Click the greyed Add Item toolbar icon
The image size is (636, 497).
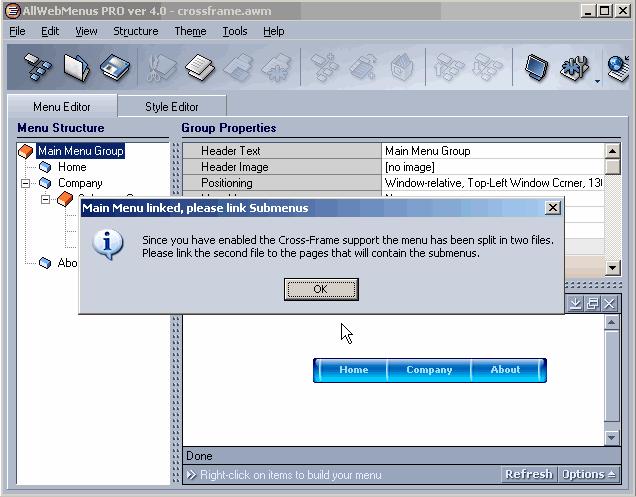click(x=324, y=67)
